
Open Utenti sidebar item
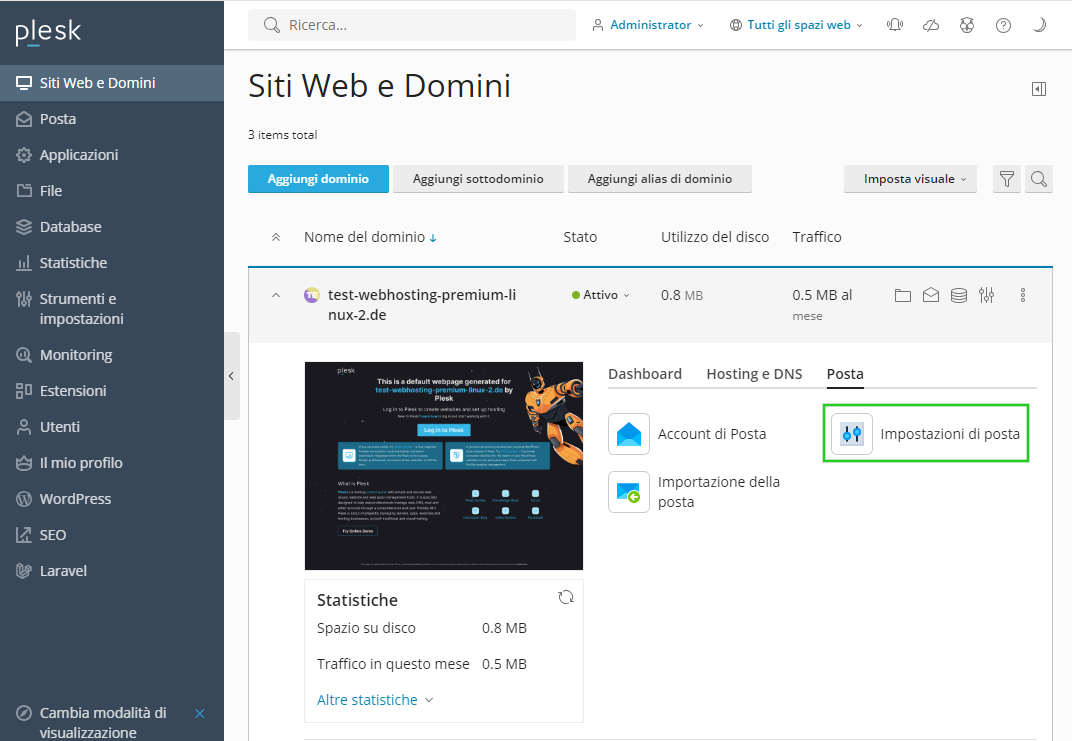coord(111,427)
